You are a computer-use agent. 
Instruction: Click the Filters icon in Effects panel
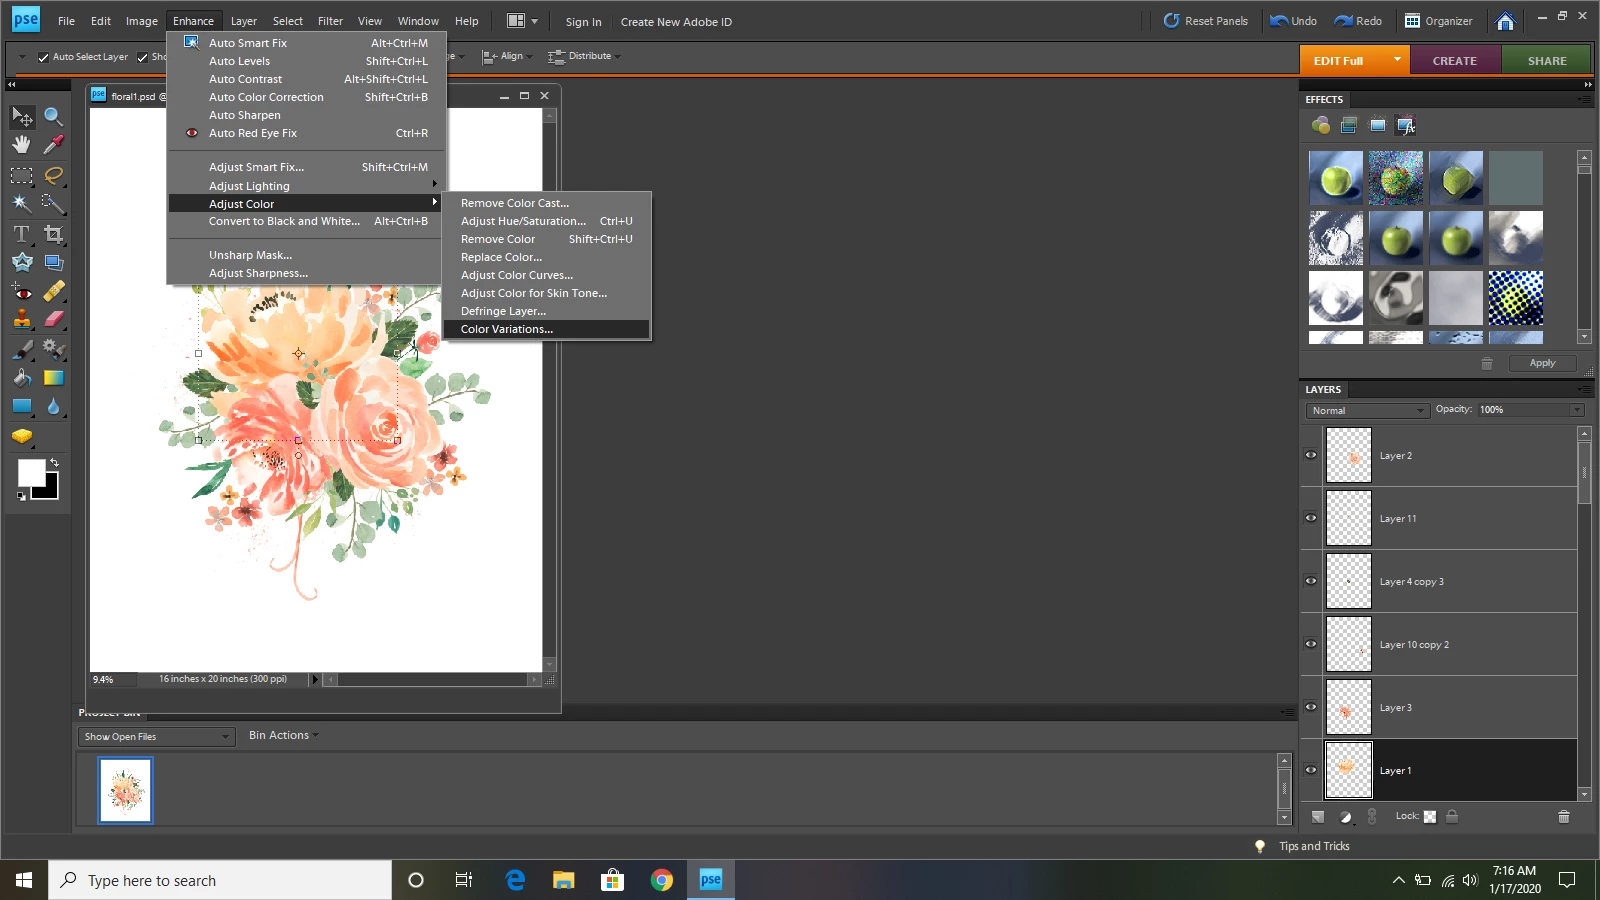(x=1321, y=125)
